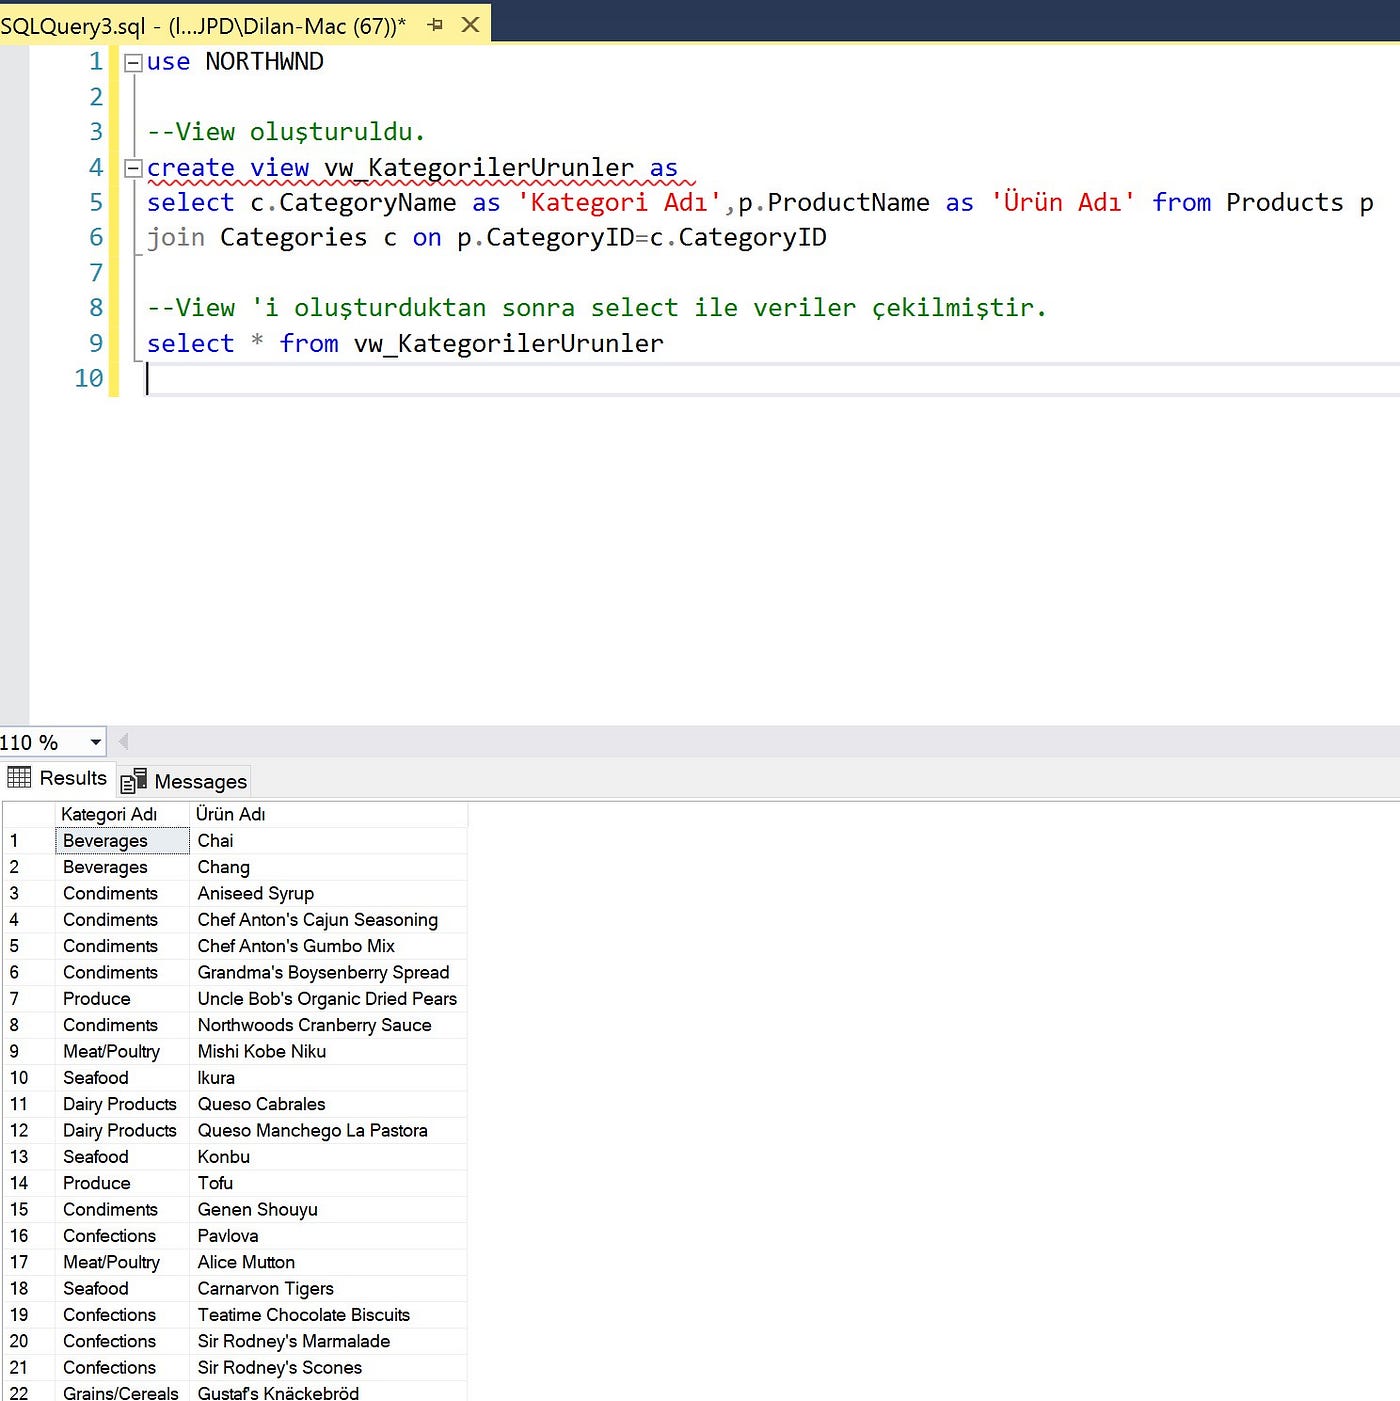Select the 'Queso Cabrales' cell
The width and height of the screenshot is (1400, 1401).
click(328, 1104)
